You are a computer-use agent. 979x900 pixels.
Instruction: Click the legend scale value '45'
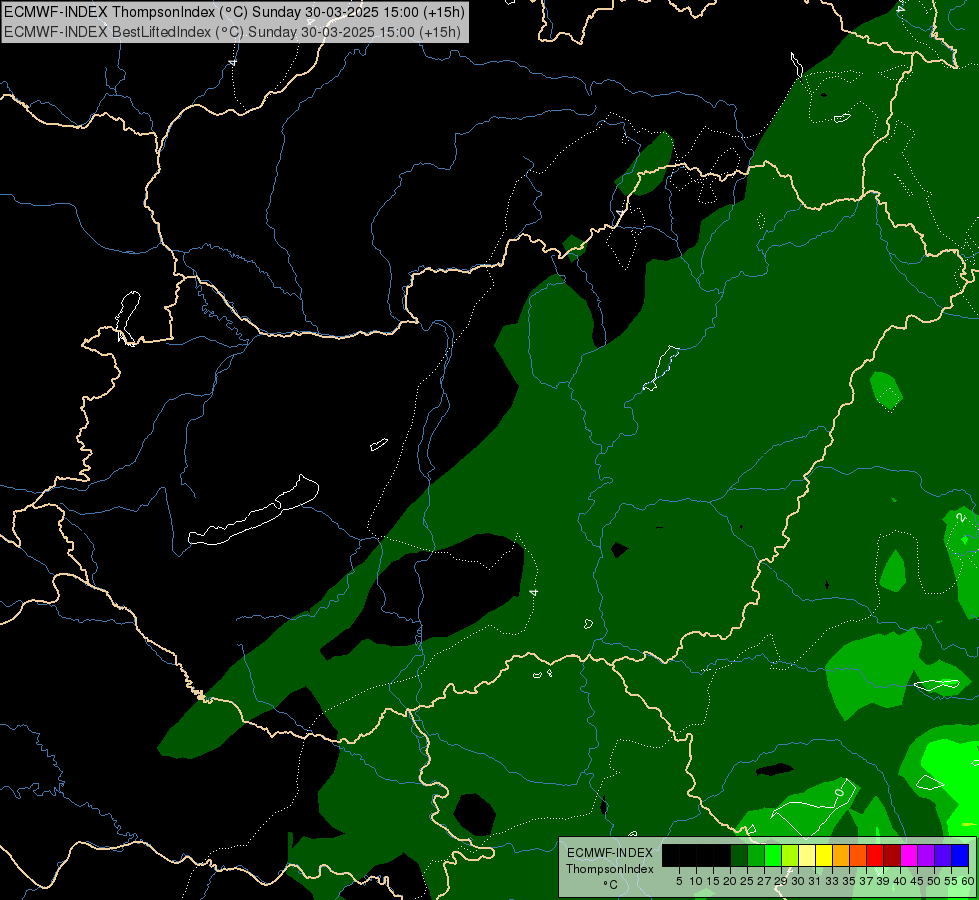(x=917, y=881)
